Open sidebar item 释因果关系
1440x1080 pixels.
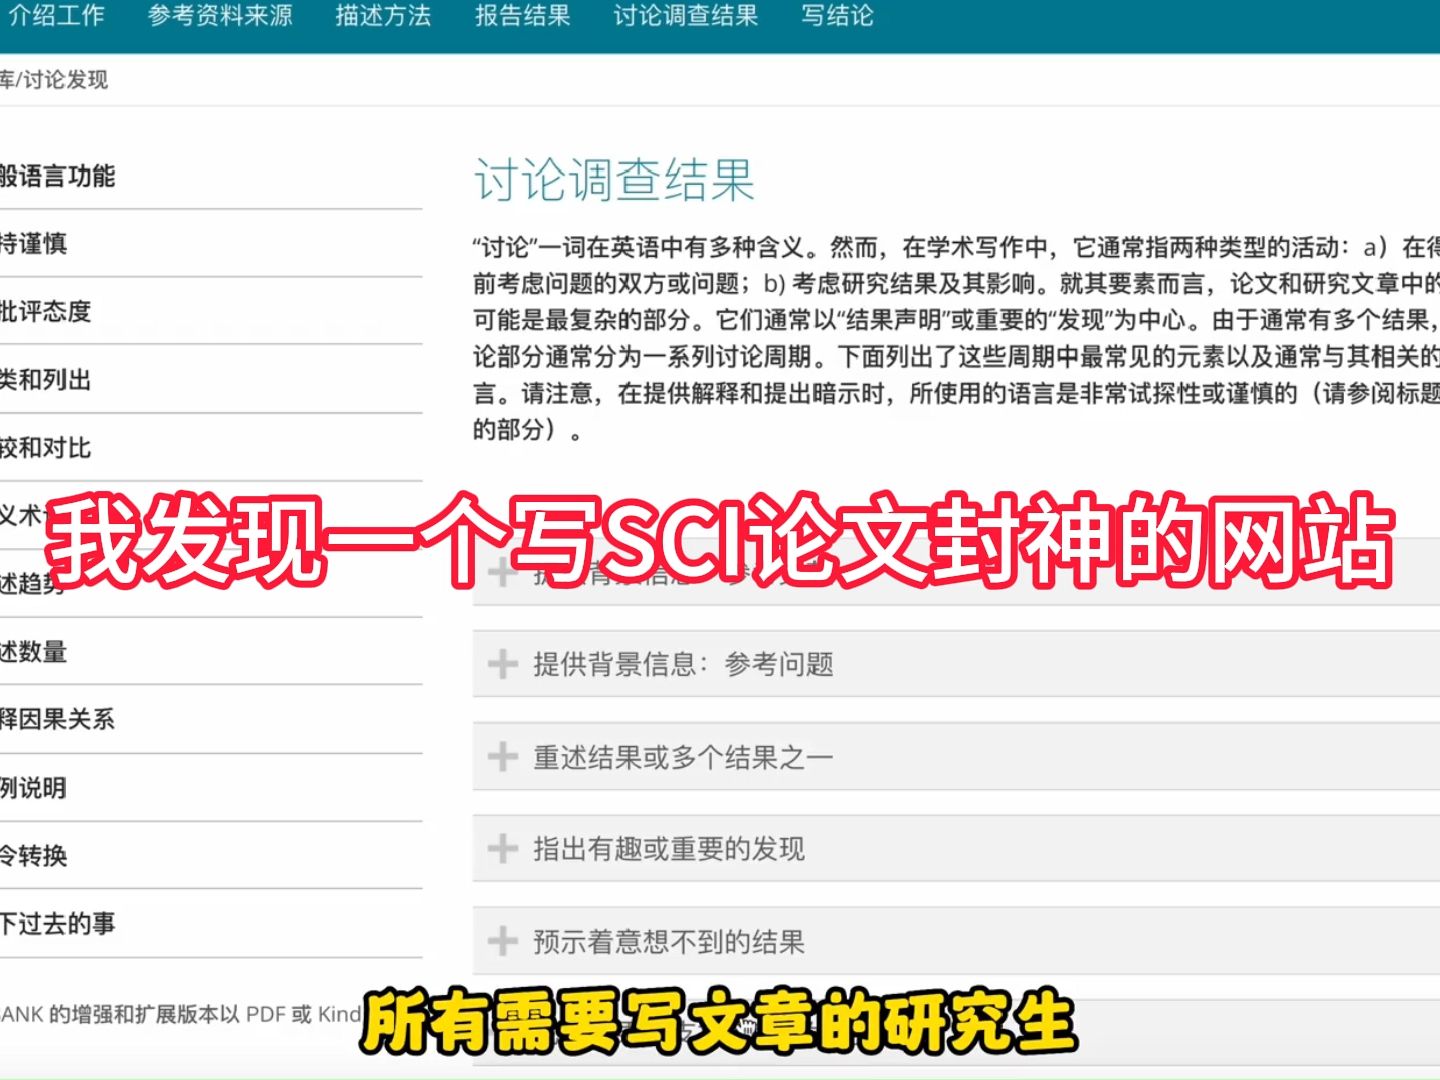[57, 719]
